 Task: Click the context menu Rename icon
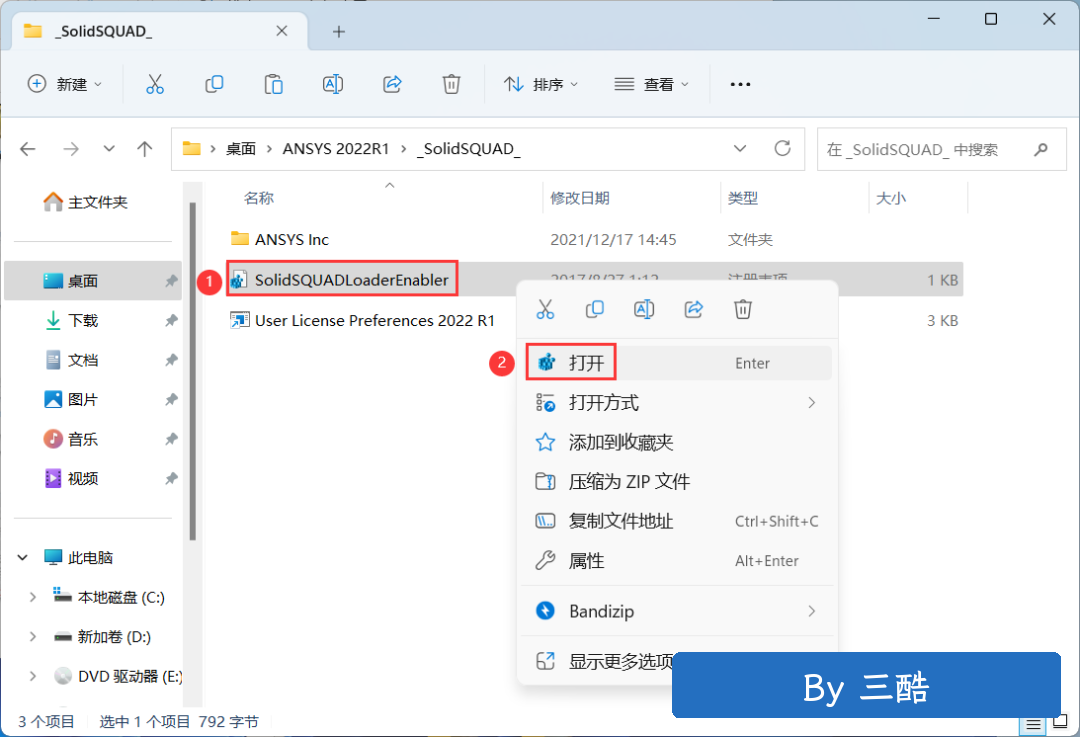click(x=644, y=309)
